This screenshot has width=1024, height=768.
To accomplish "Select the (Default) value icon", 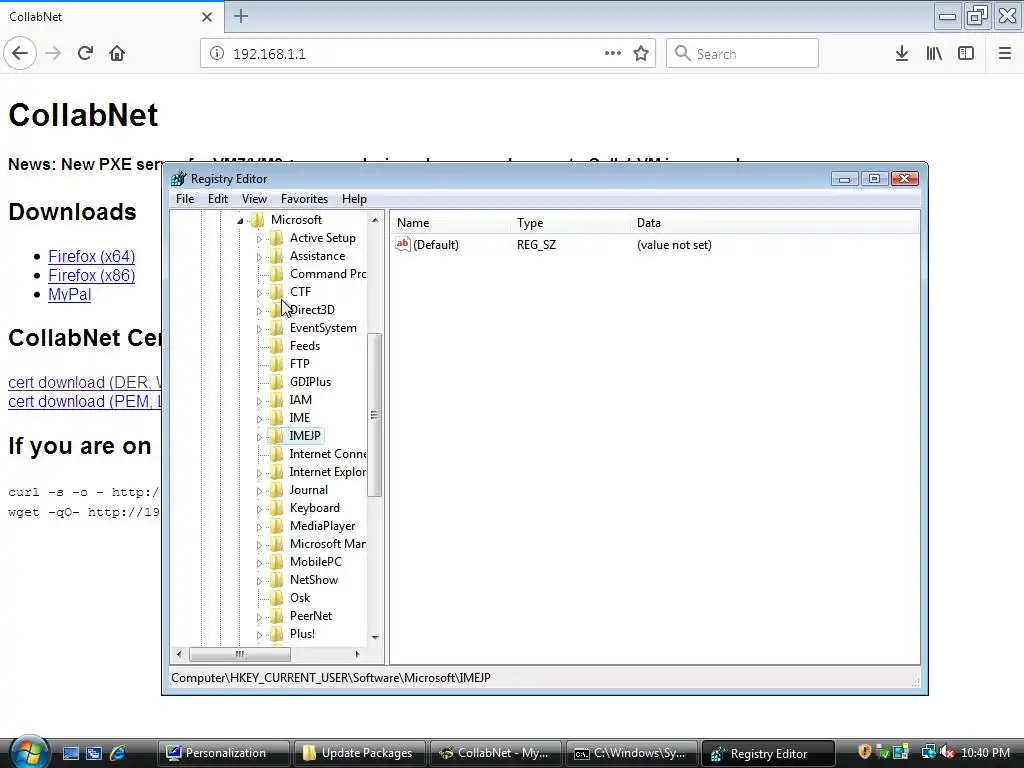I will (x=403, y=244).
